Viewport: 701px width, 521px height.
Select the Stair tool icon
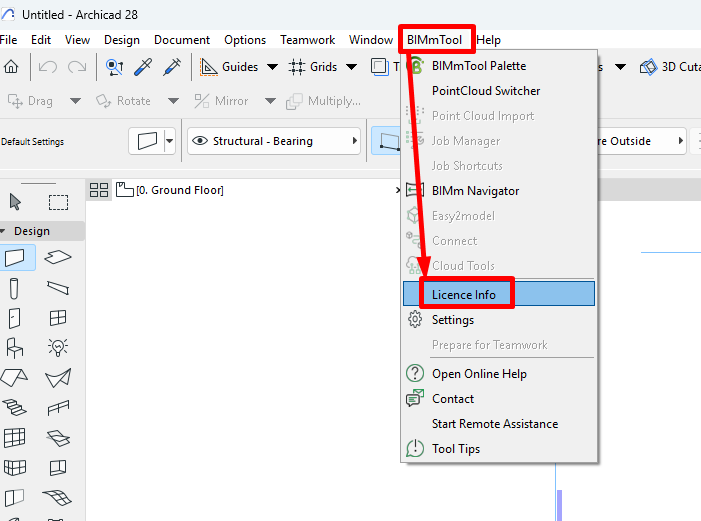(x=14, y=407)
